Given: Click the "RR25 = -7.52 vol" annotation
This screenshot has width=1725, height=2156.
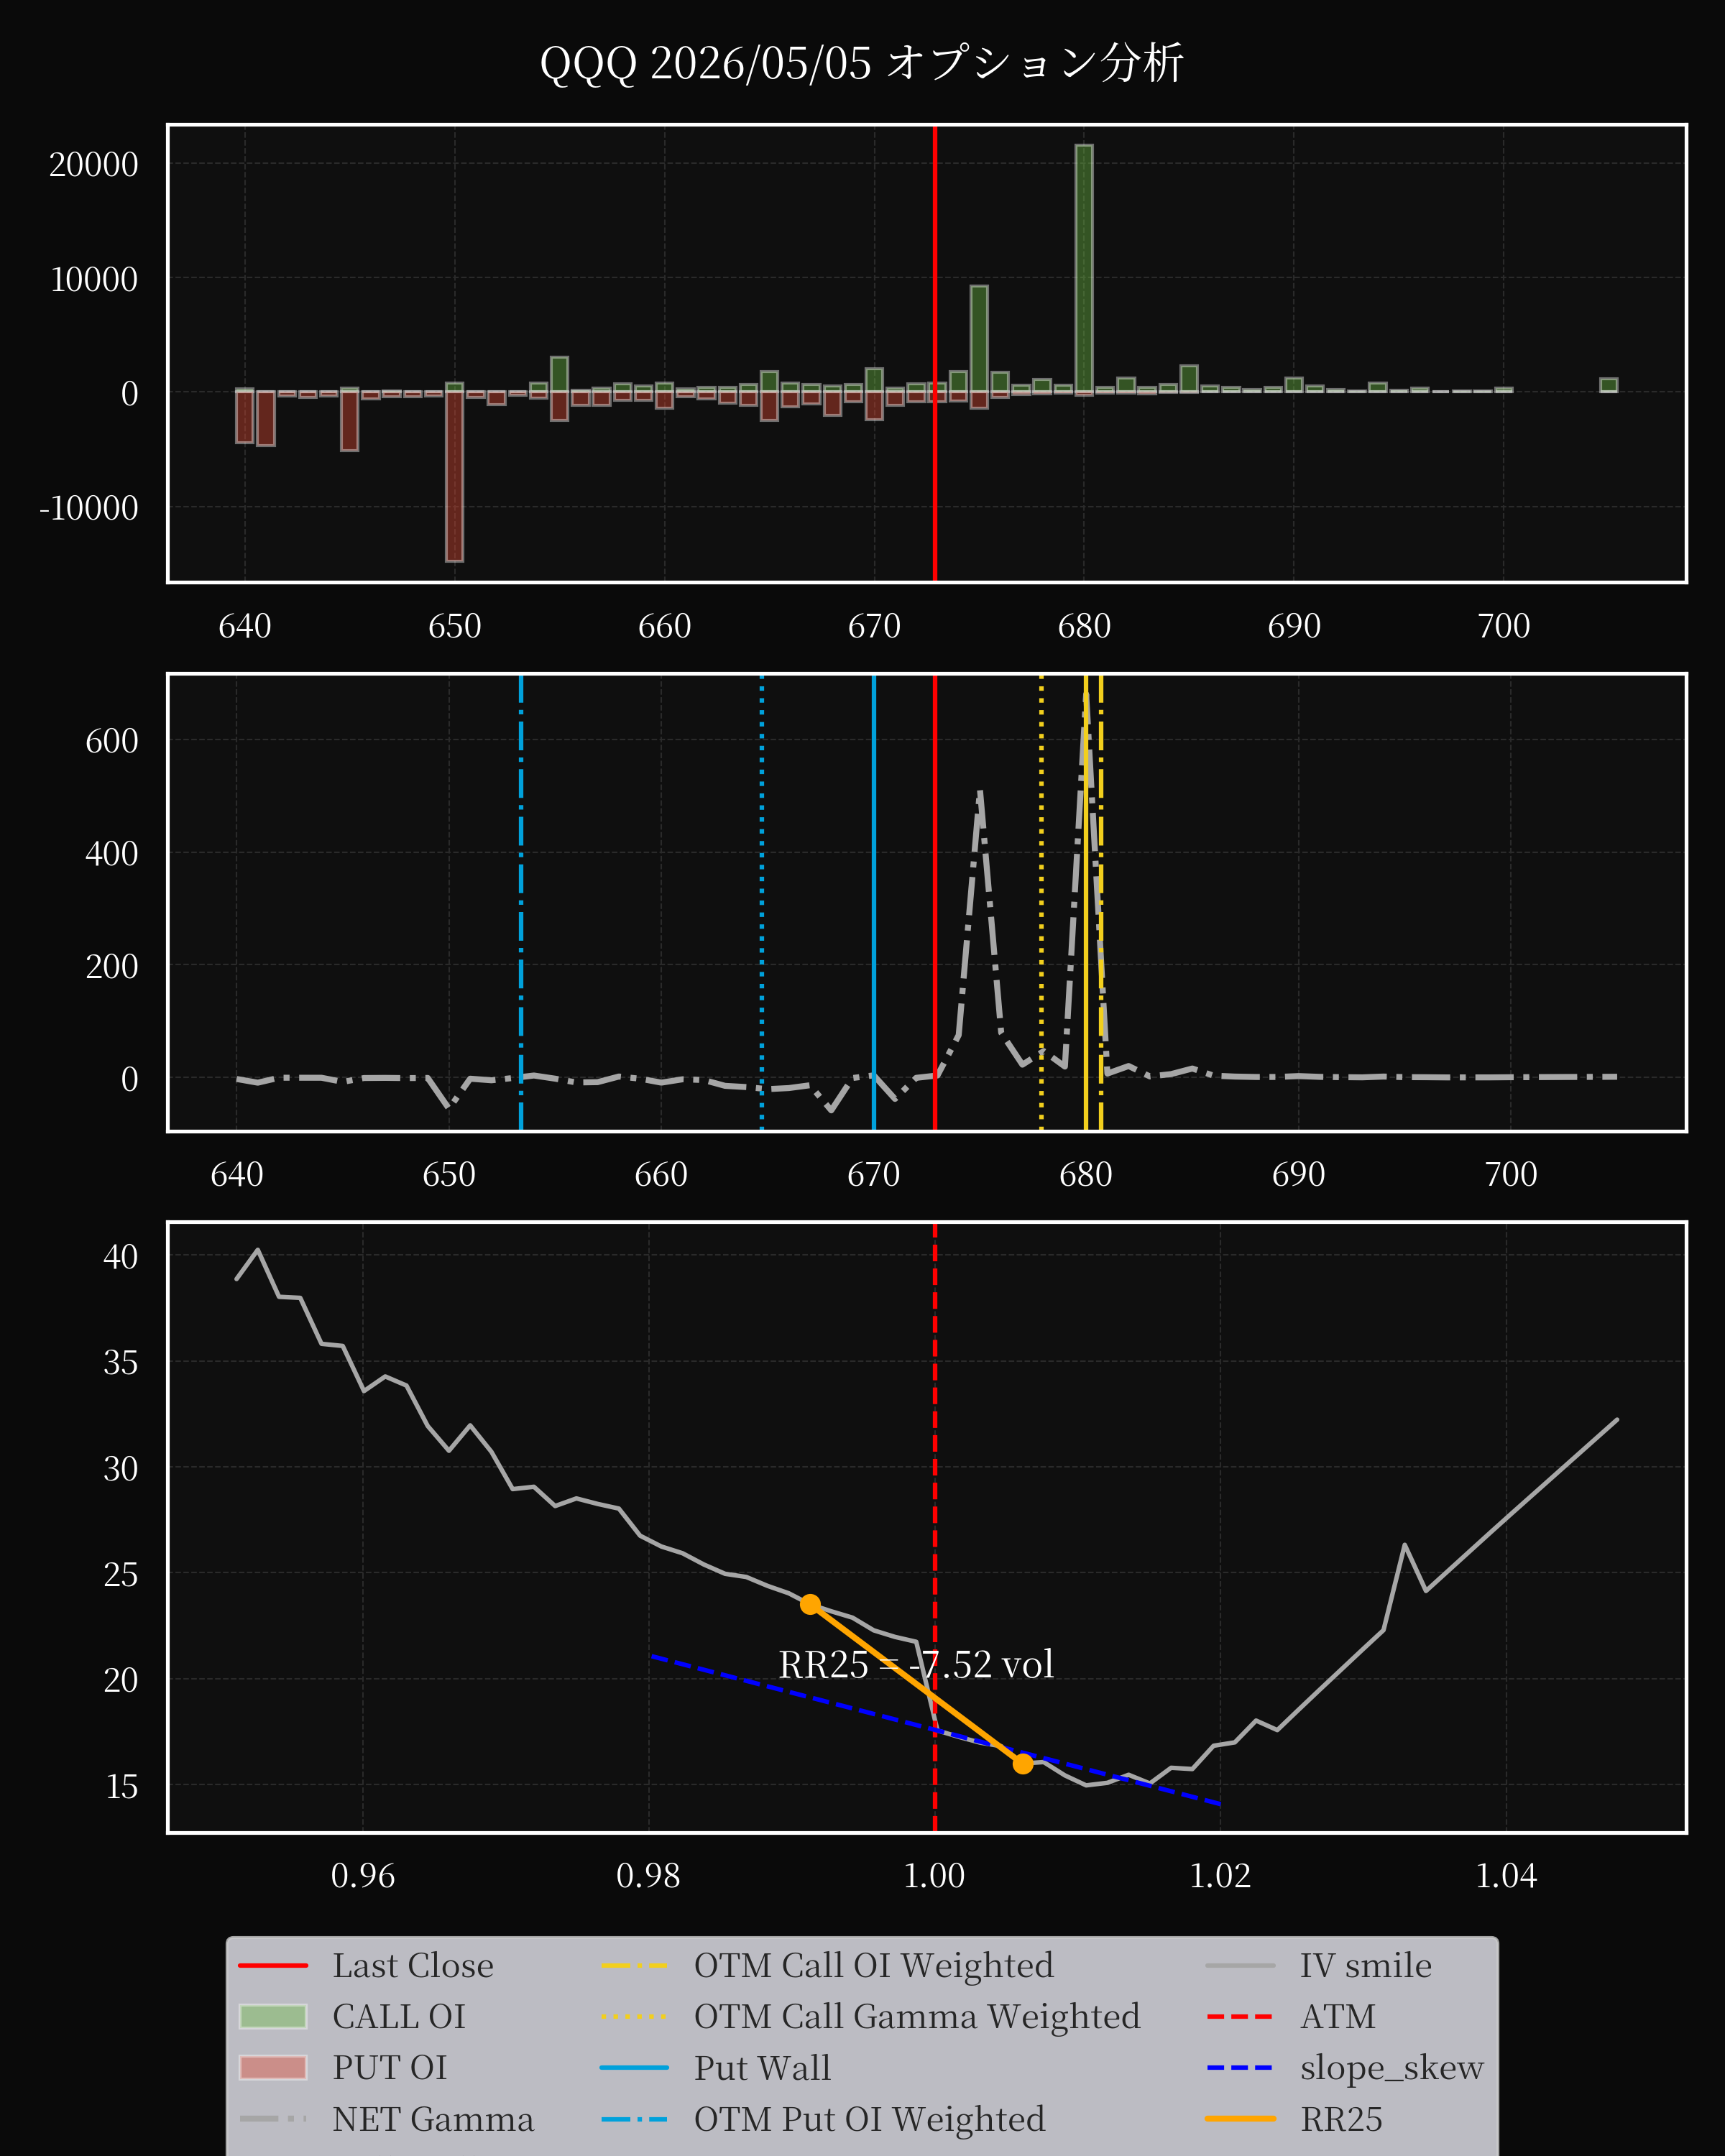Looking at the screenshot, I should pos(916,1665).
